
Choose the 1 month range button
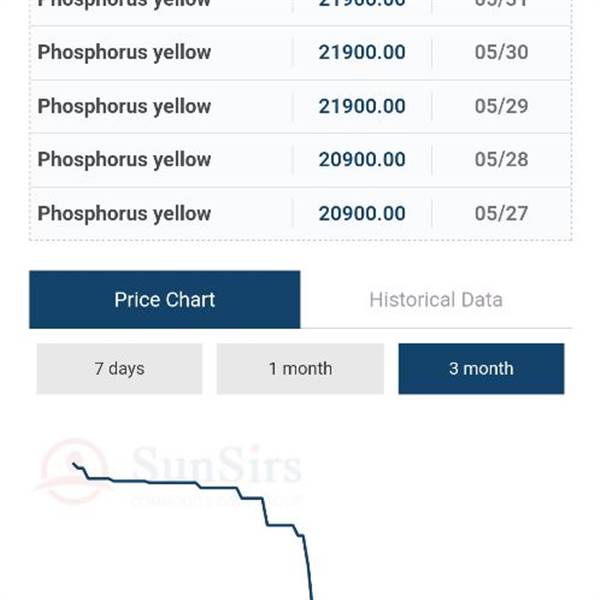coord(300,369)
